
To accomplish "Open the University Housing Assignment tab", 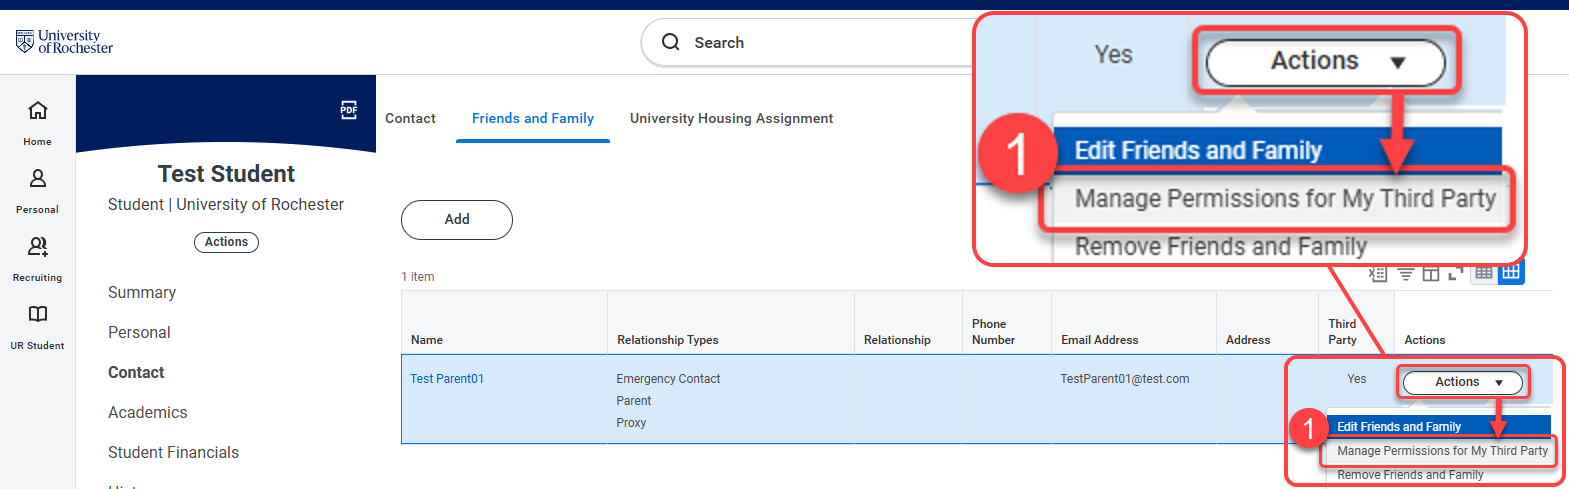I will (731, 118).
